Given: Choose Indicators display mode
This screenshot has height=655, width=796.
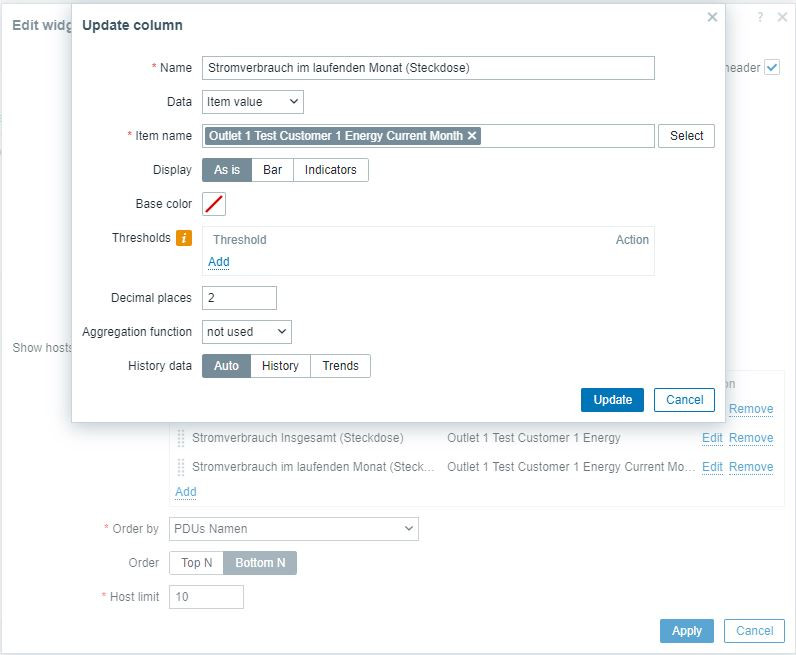Looking at the screenshot, I should [330, 170].
